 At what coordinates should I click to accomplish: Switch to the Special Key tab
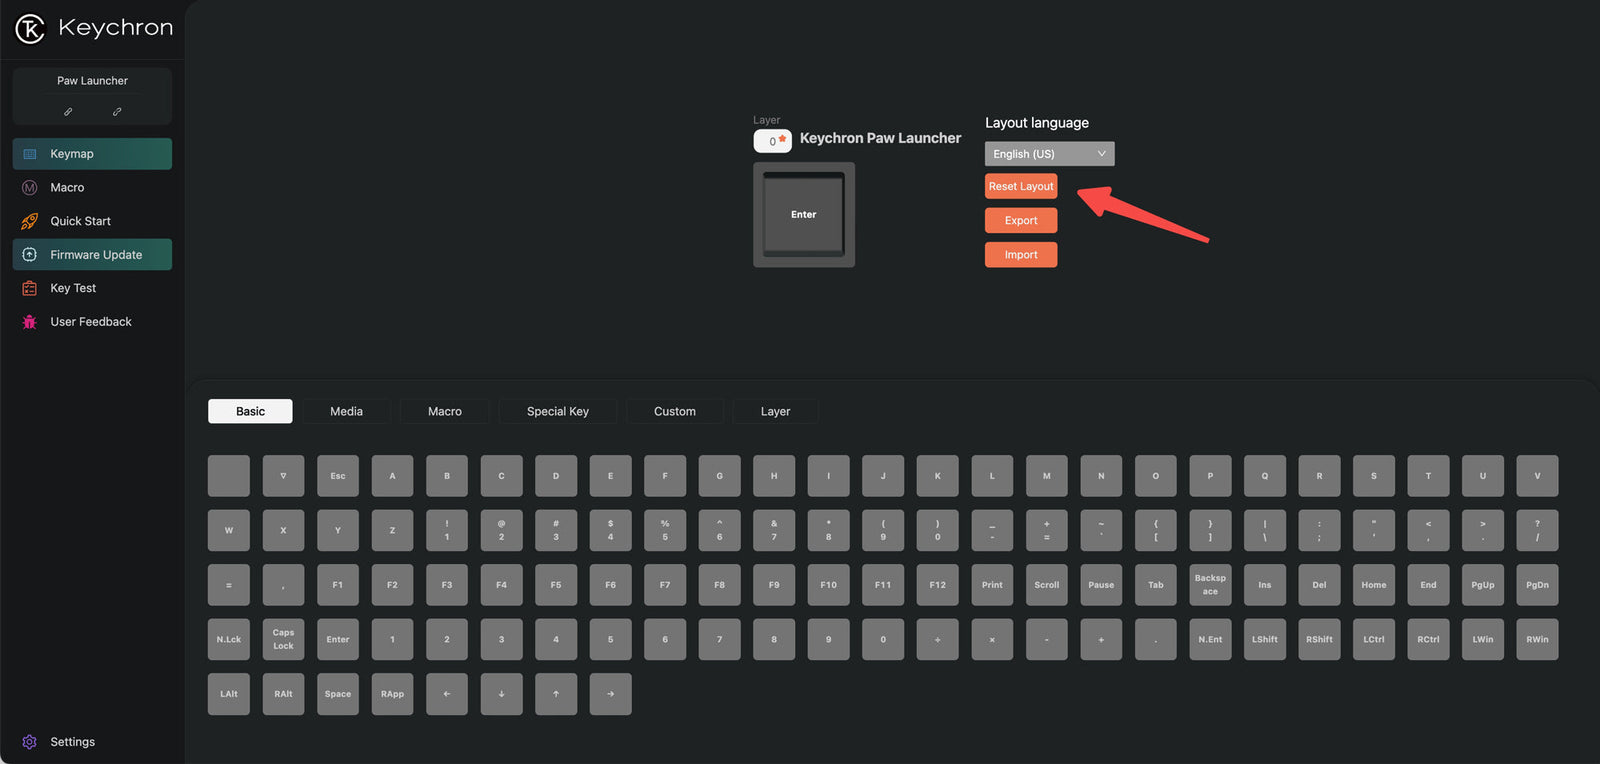557,411
